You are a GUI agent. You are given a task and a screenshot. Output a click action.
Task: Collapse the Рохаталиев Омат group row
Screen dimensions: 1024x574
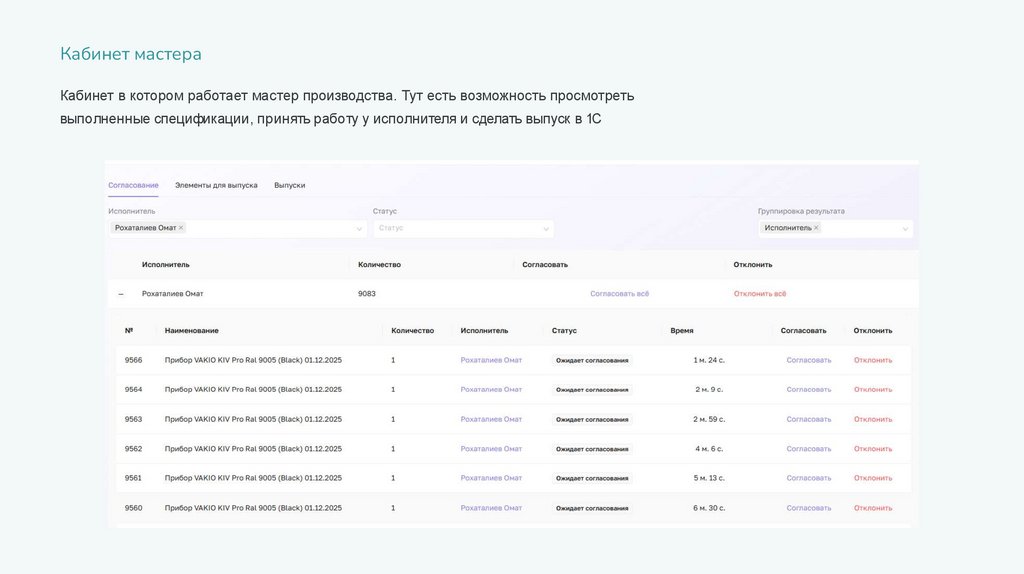tap(121, 294)
